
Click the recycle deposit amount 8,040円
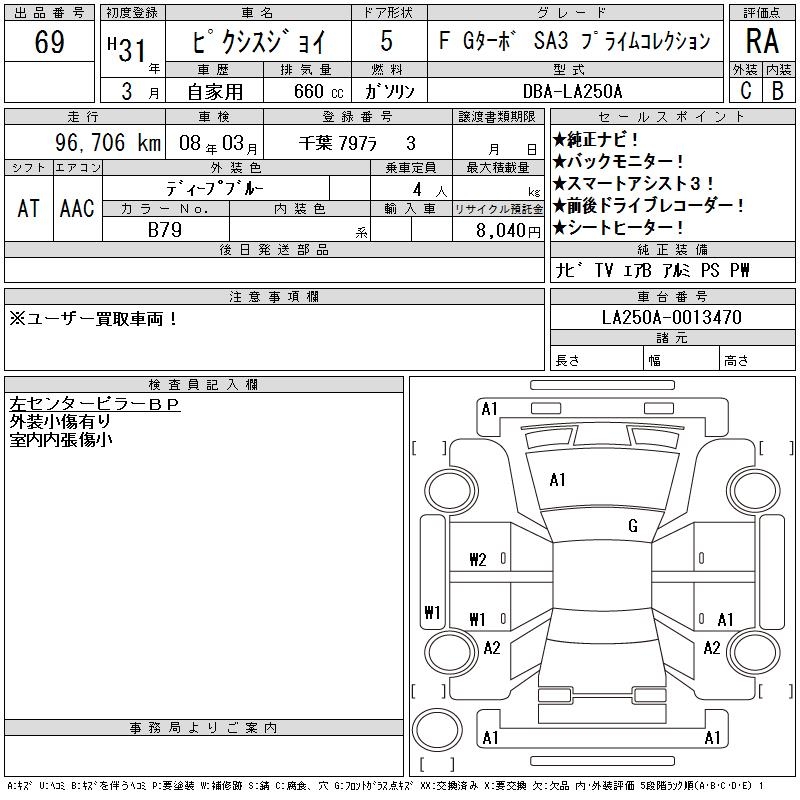(x=508, y=231)
